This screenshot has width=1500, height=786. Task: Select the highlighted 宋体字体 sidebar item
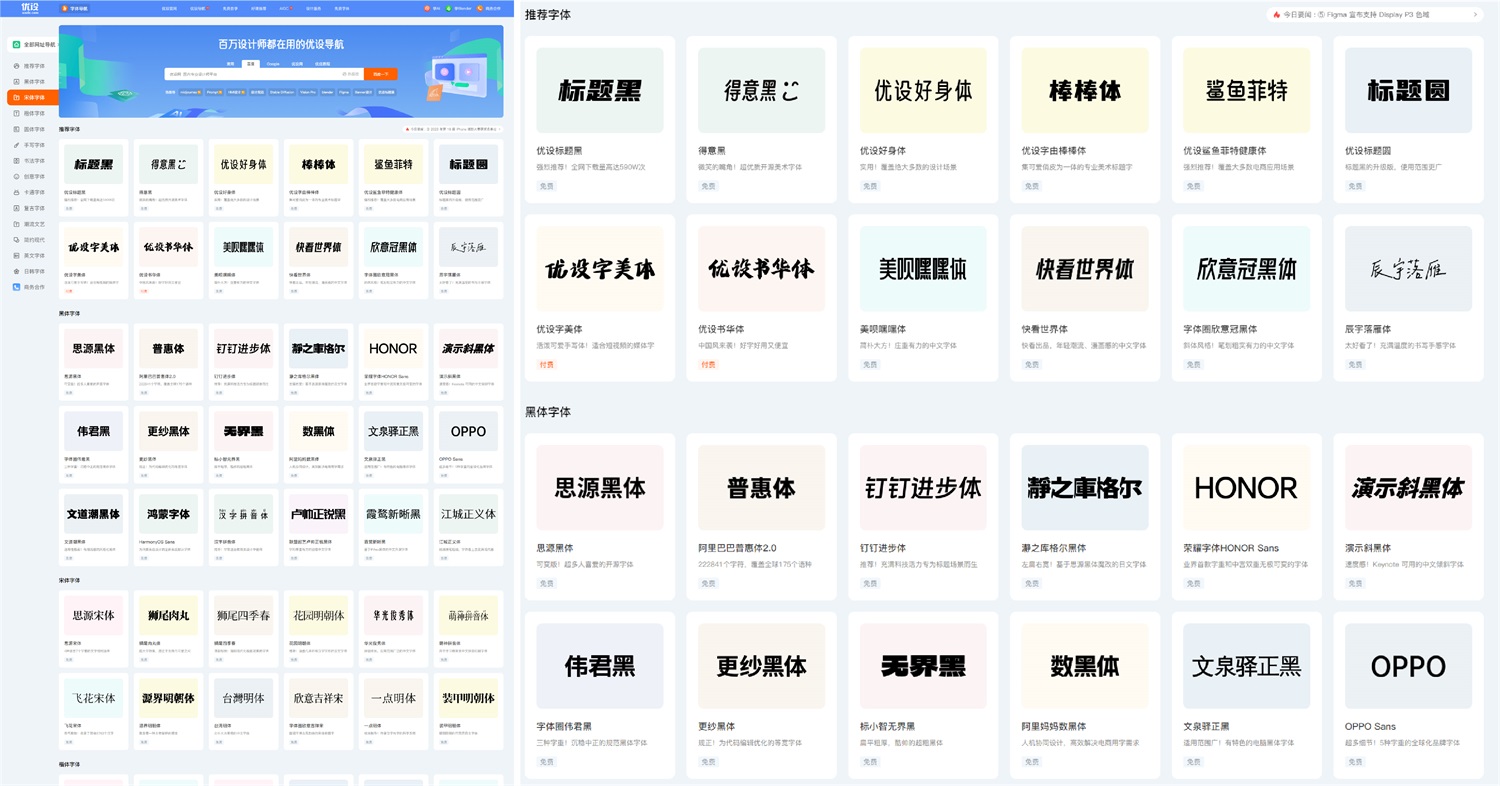tap(32, 98)
